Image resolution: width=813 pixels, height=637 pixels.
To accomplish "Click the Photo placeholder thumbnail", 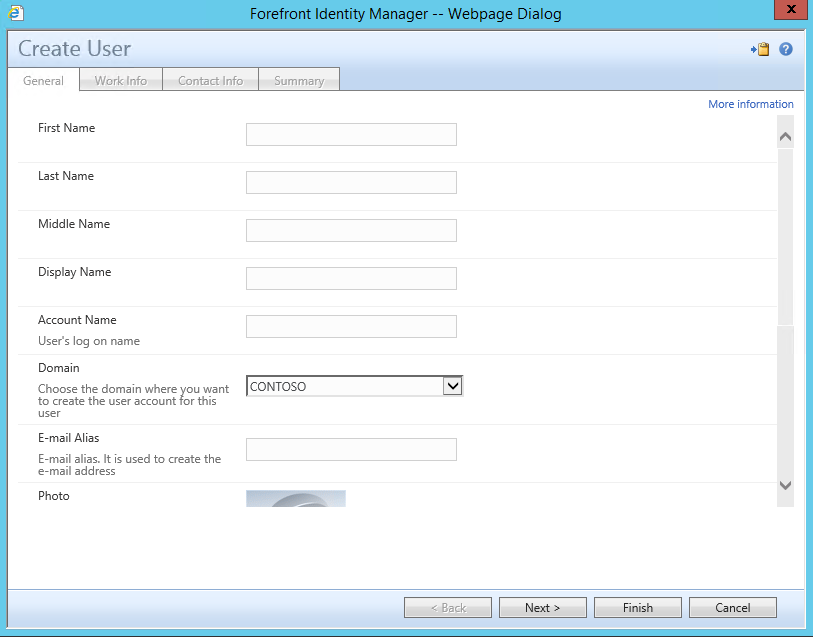I will pyautogui.click(x=296, y=499).
